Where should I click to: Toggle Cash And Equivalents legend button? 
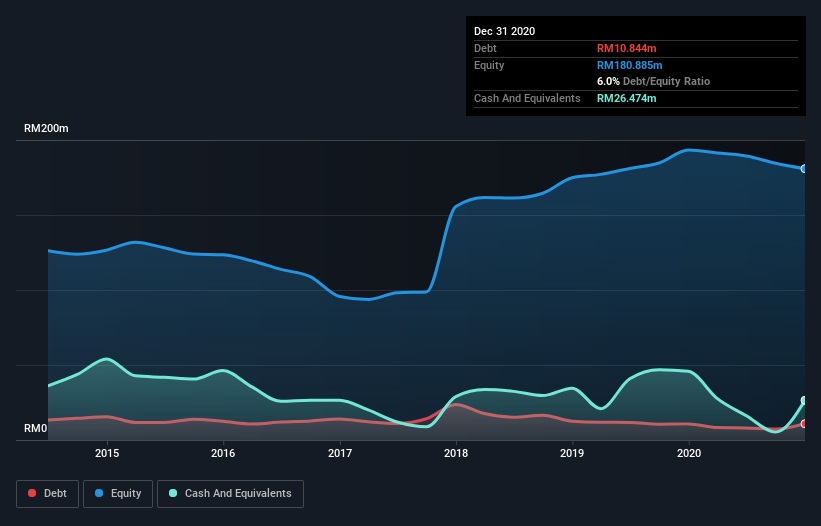click(x=230, y=494)
